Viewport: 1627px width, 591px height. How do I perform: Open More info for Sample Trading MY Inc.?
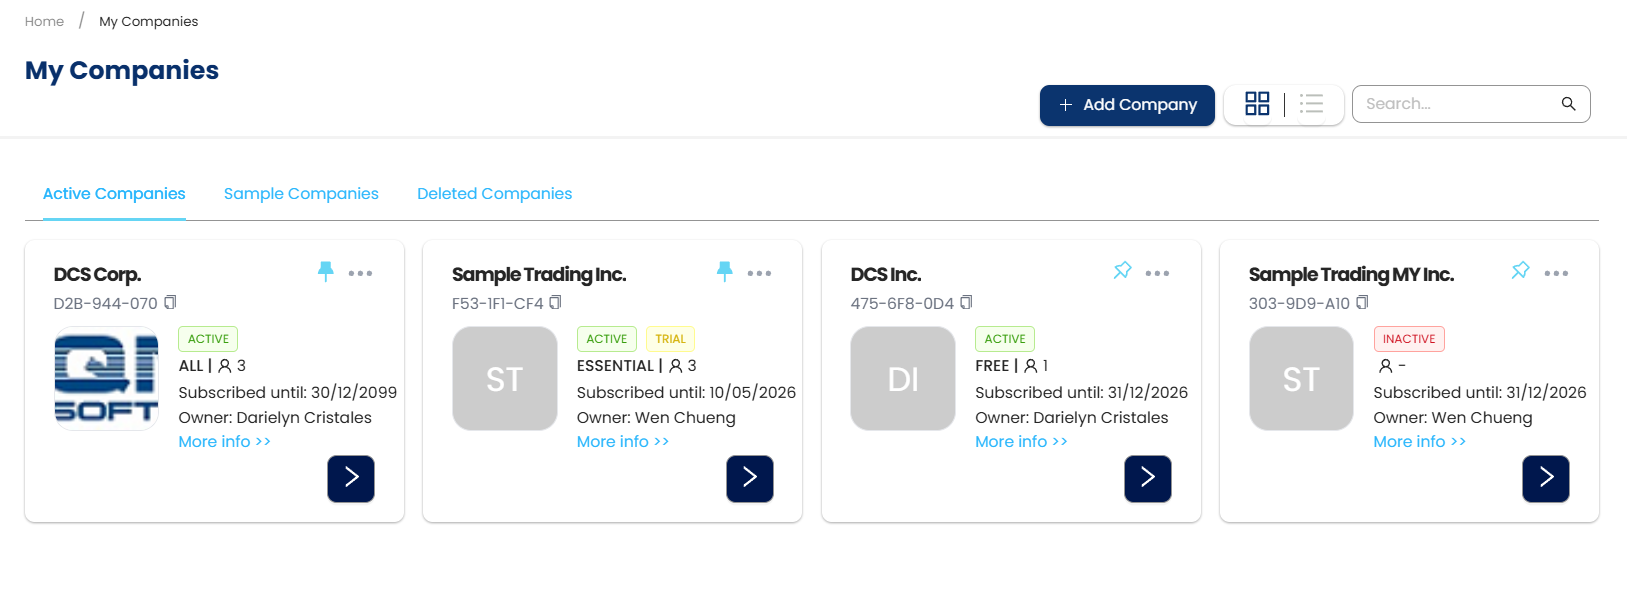(1419, 442)
